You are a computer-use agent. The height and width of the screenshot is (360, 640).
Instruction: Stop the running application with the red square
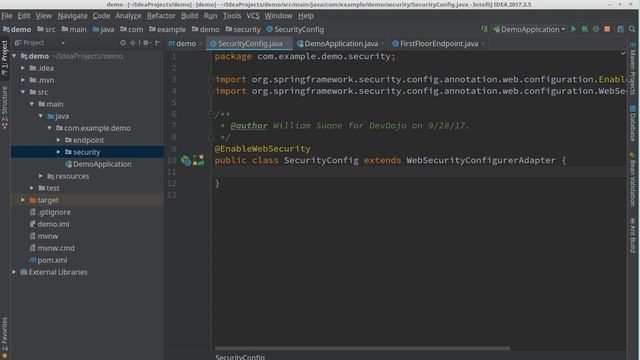(607, 29)
